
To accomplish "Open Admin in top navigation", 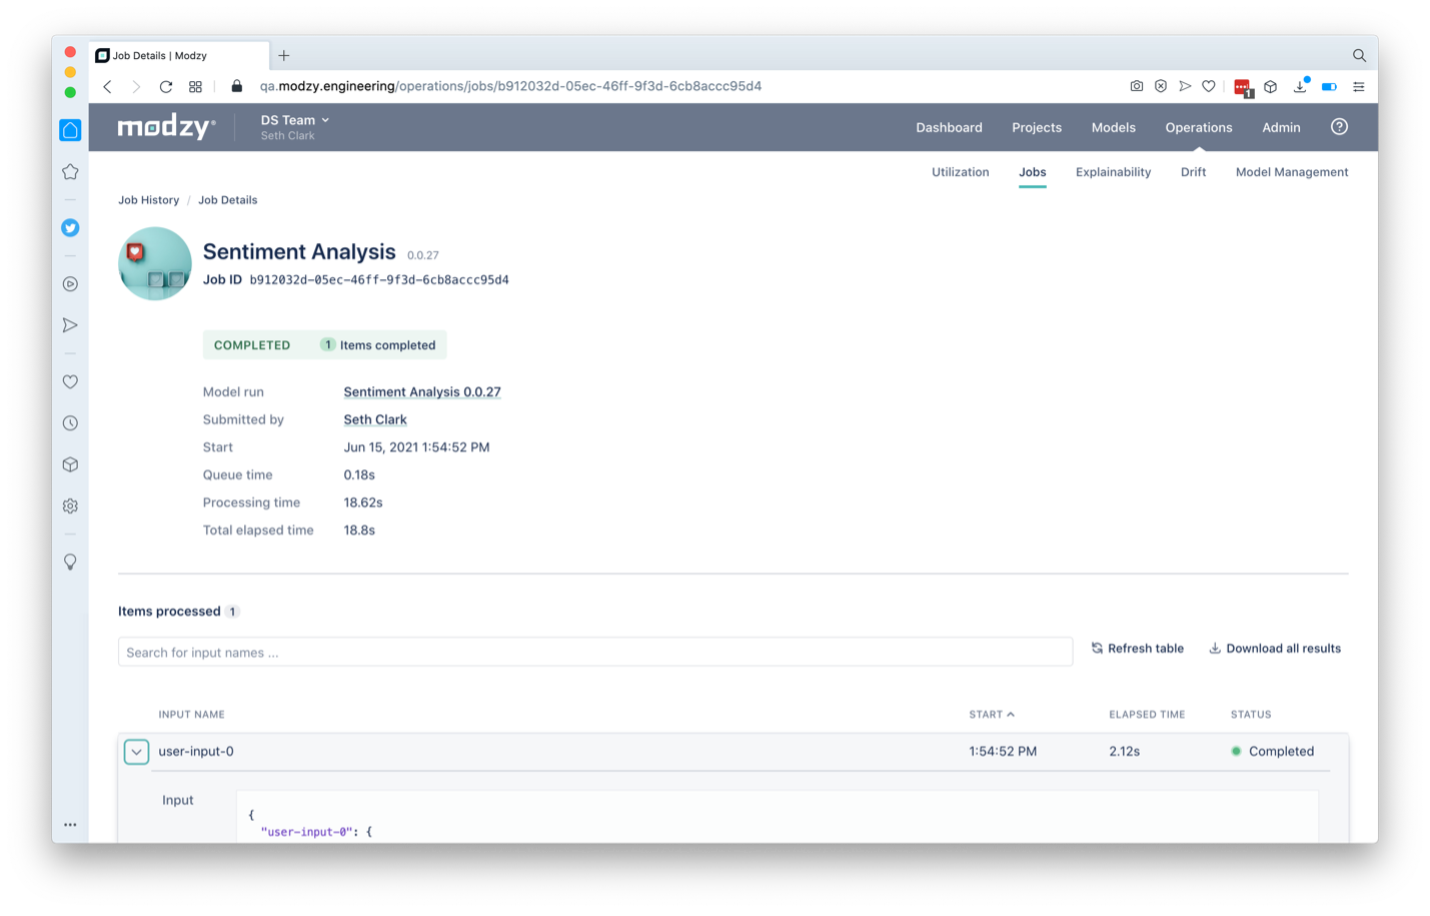I will coord(1281,128).
